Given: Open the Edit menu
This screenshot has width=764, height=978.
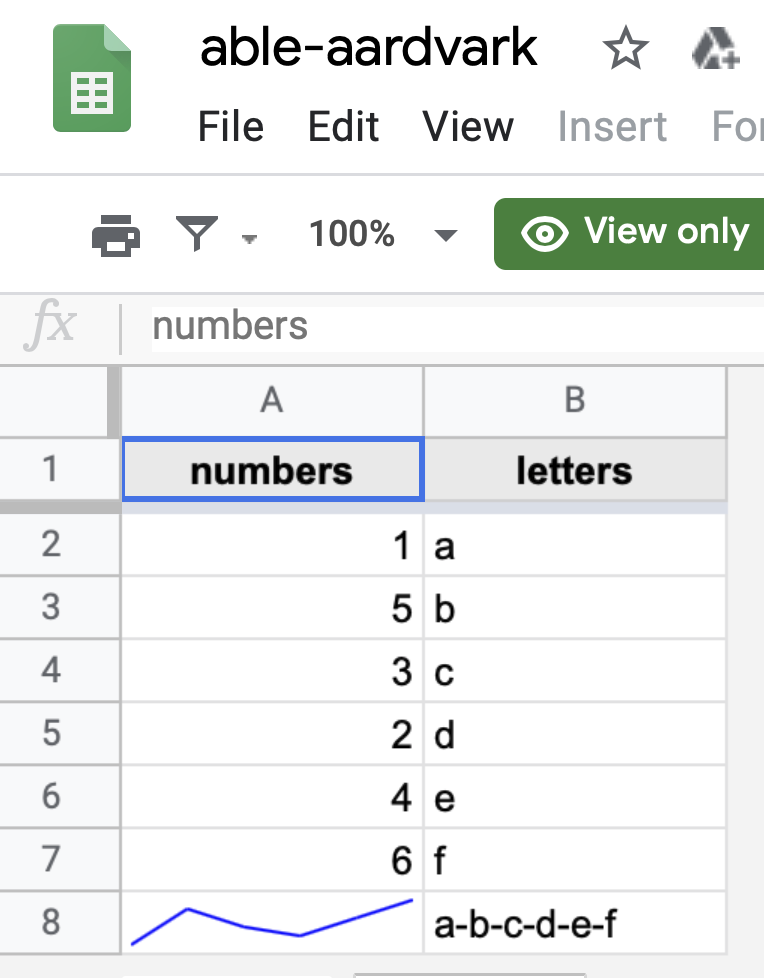Looking at the screenshot, I should tap(343, 127).
